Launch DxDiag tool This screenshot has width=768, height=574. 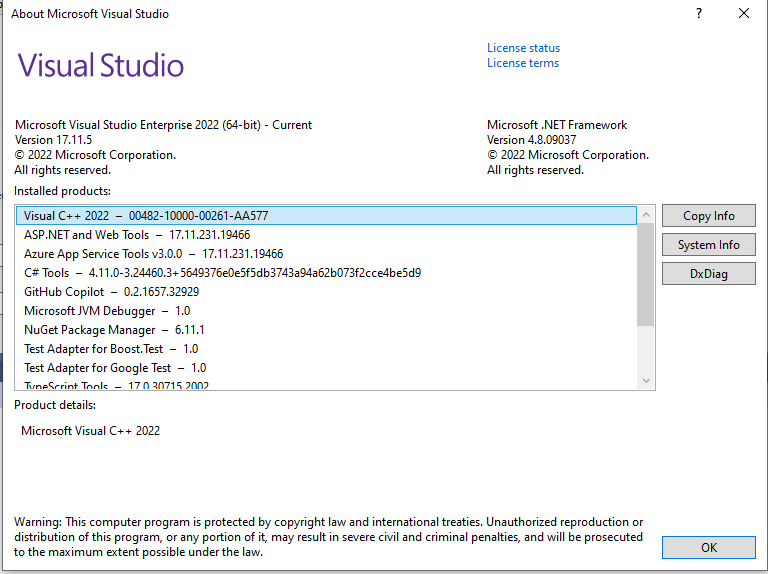coord(709,274)
